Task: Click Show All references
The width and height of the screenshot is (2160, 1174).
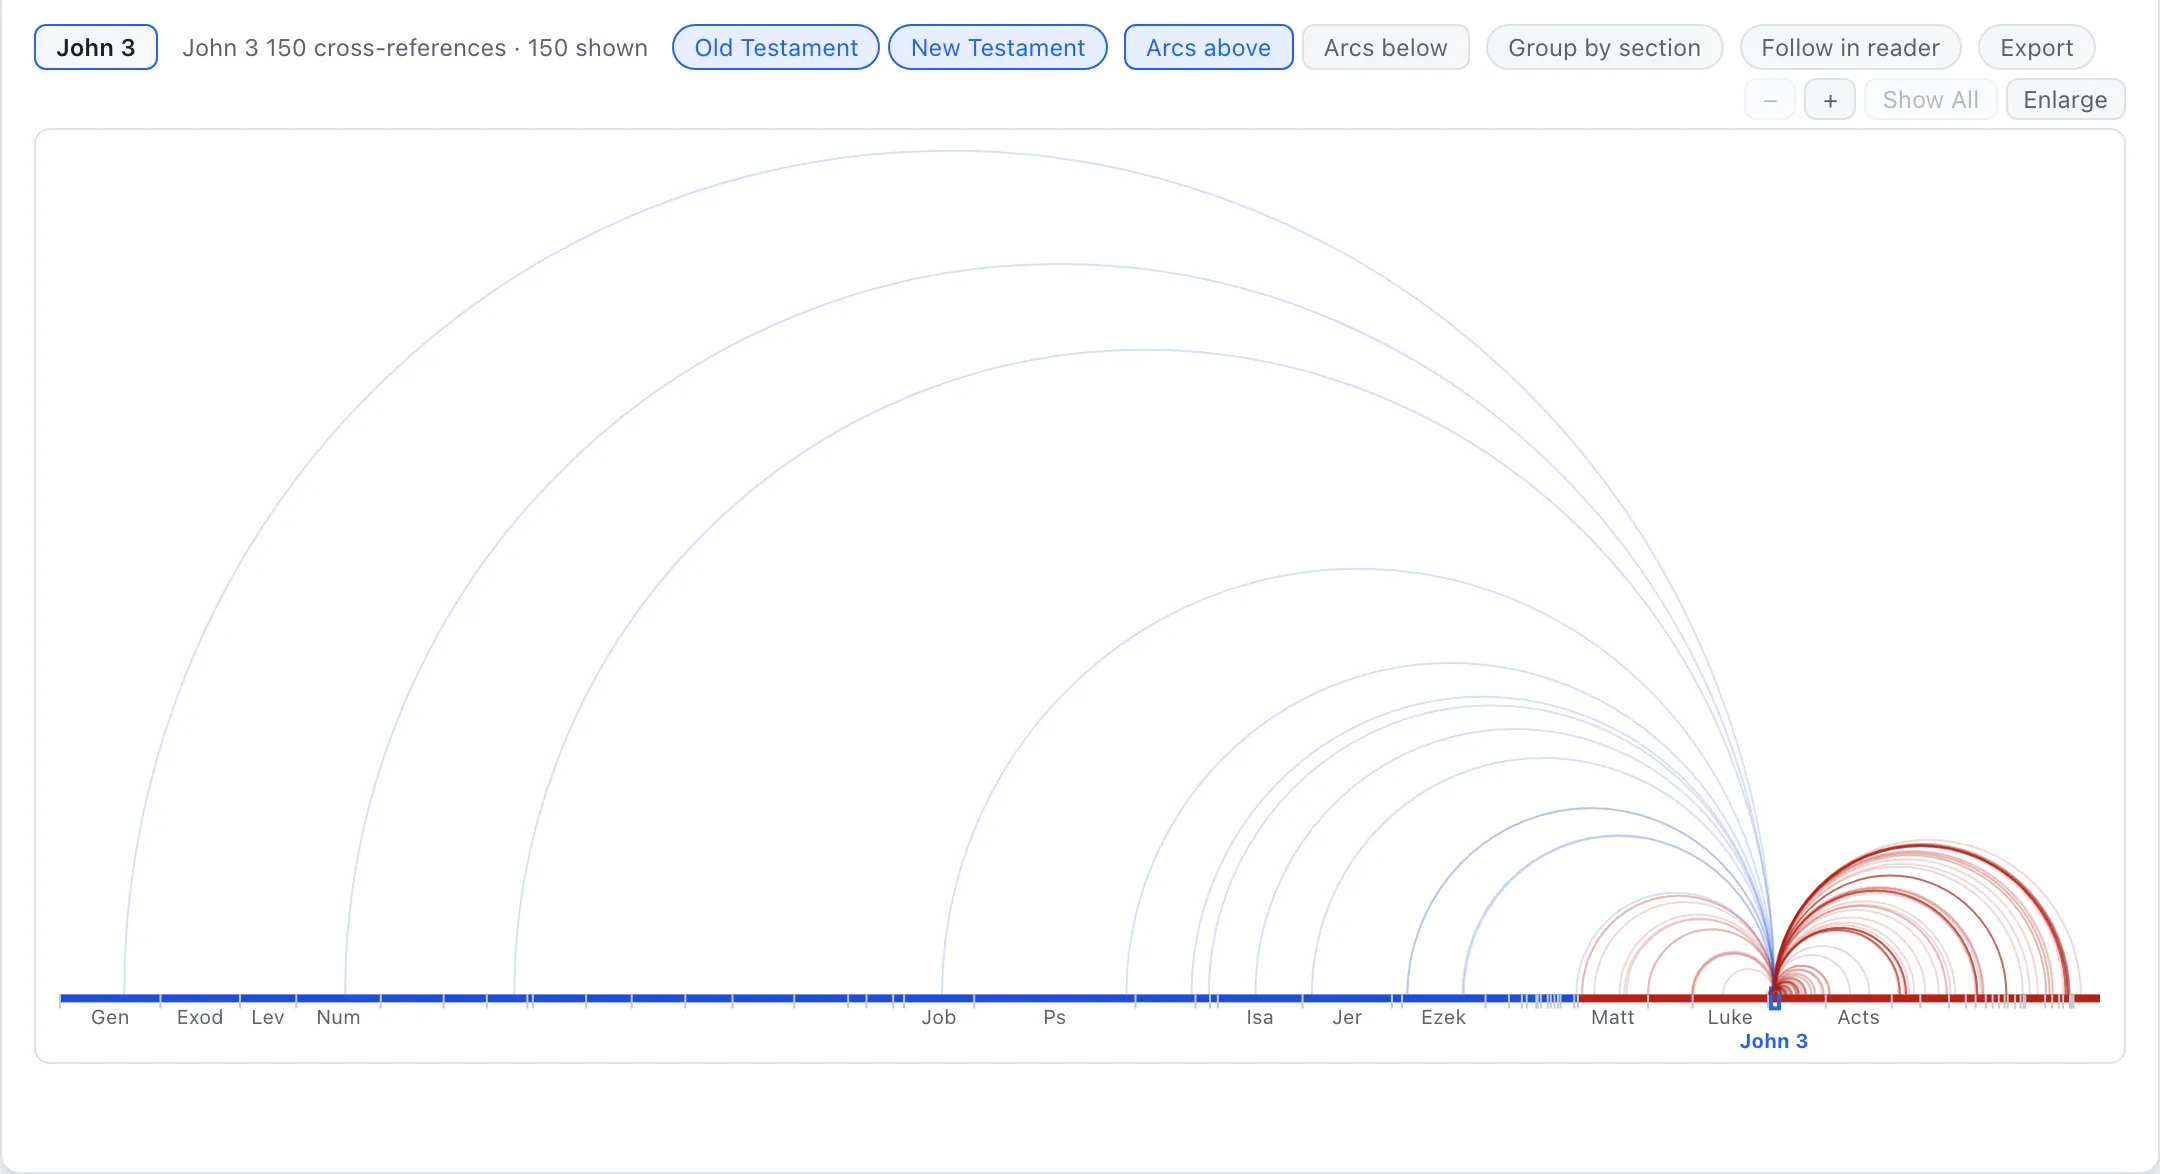Action: point(1930,100)
